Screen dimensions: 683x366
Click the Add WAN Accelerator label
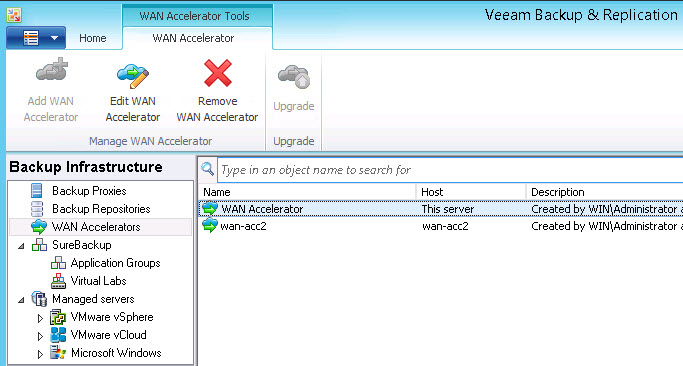[51, 109]
